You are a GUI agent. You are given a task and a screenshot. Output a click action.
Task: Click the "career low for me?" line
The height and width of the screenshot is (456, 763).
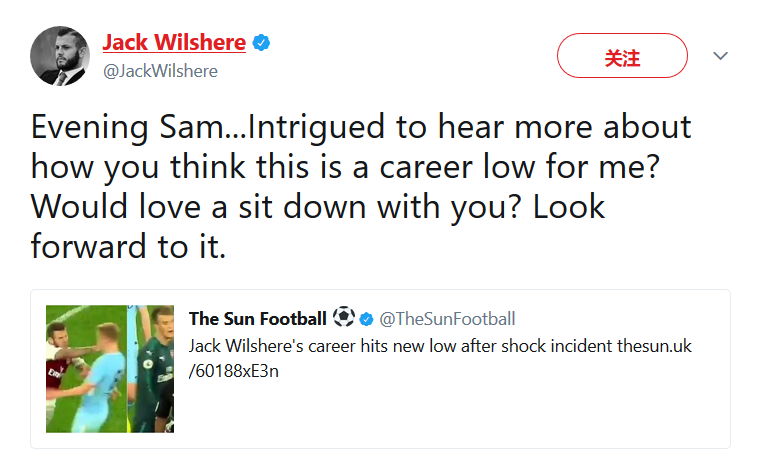tap(500, 167)
